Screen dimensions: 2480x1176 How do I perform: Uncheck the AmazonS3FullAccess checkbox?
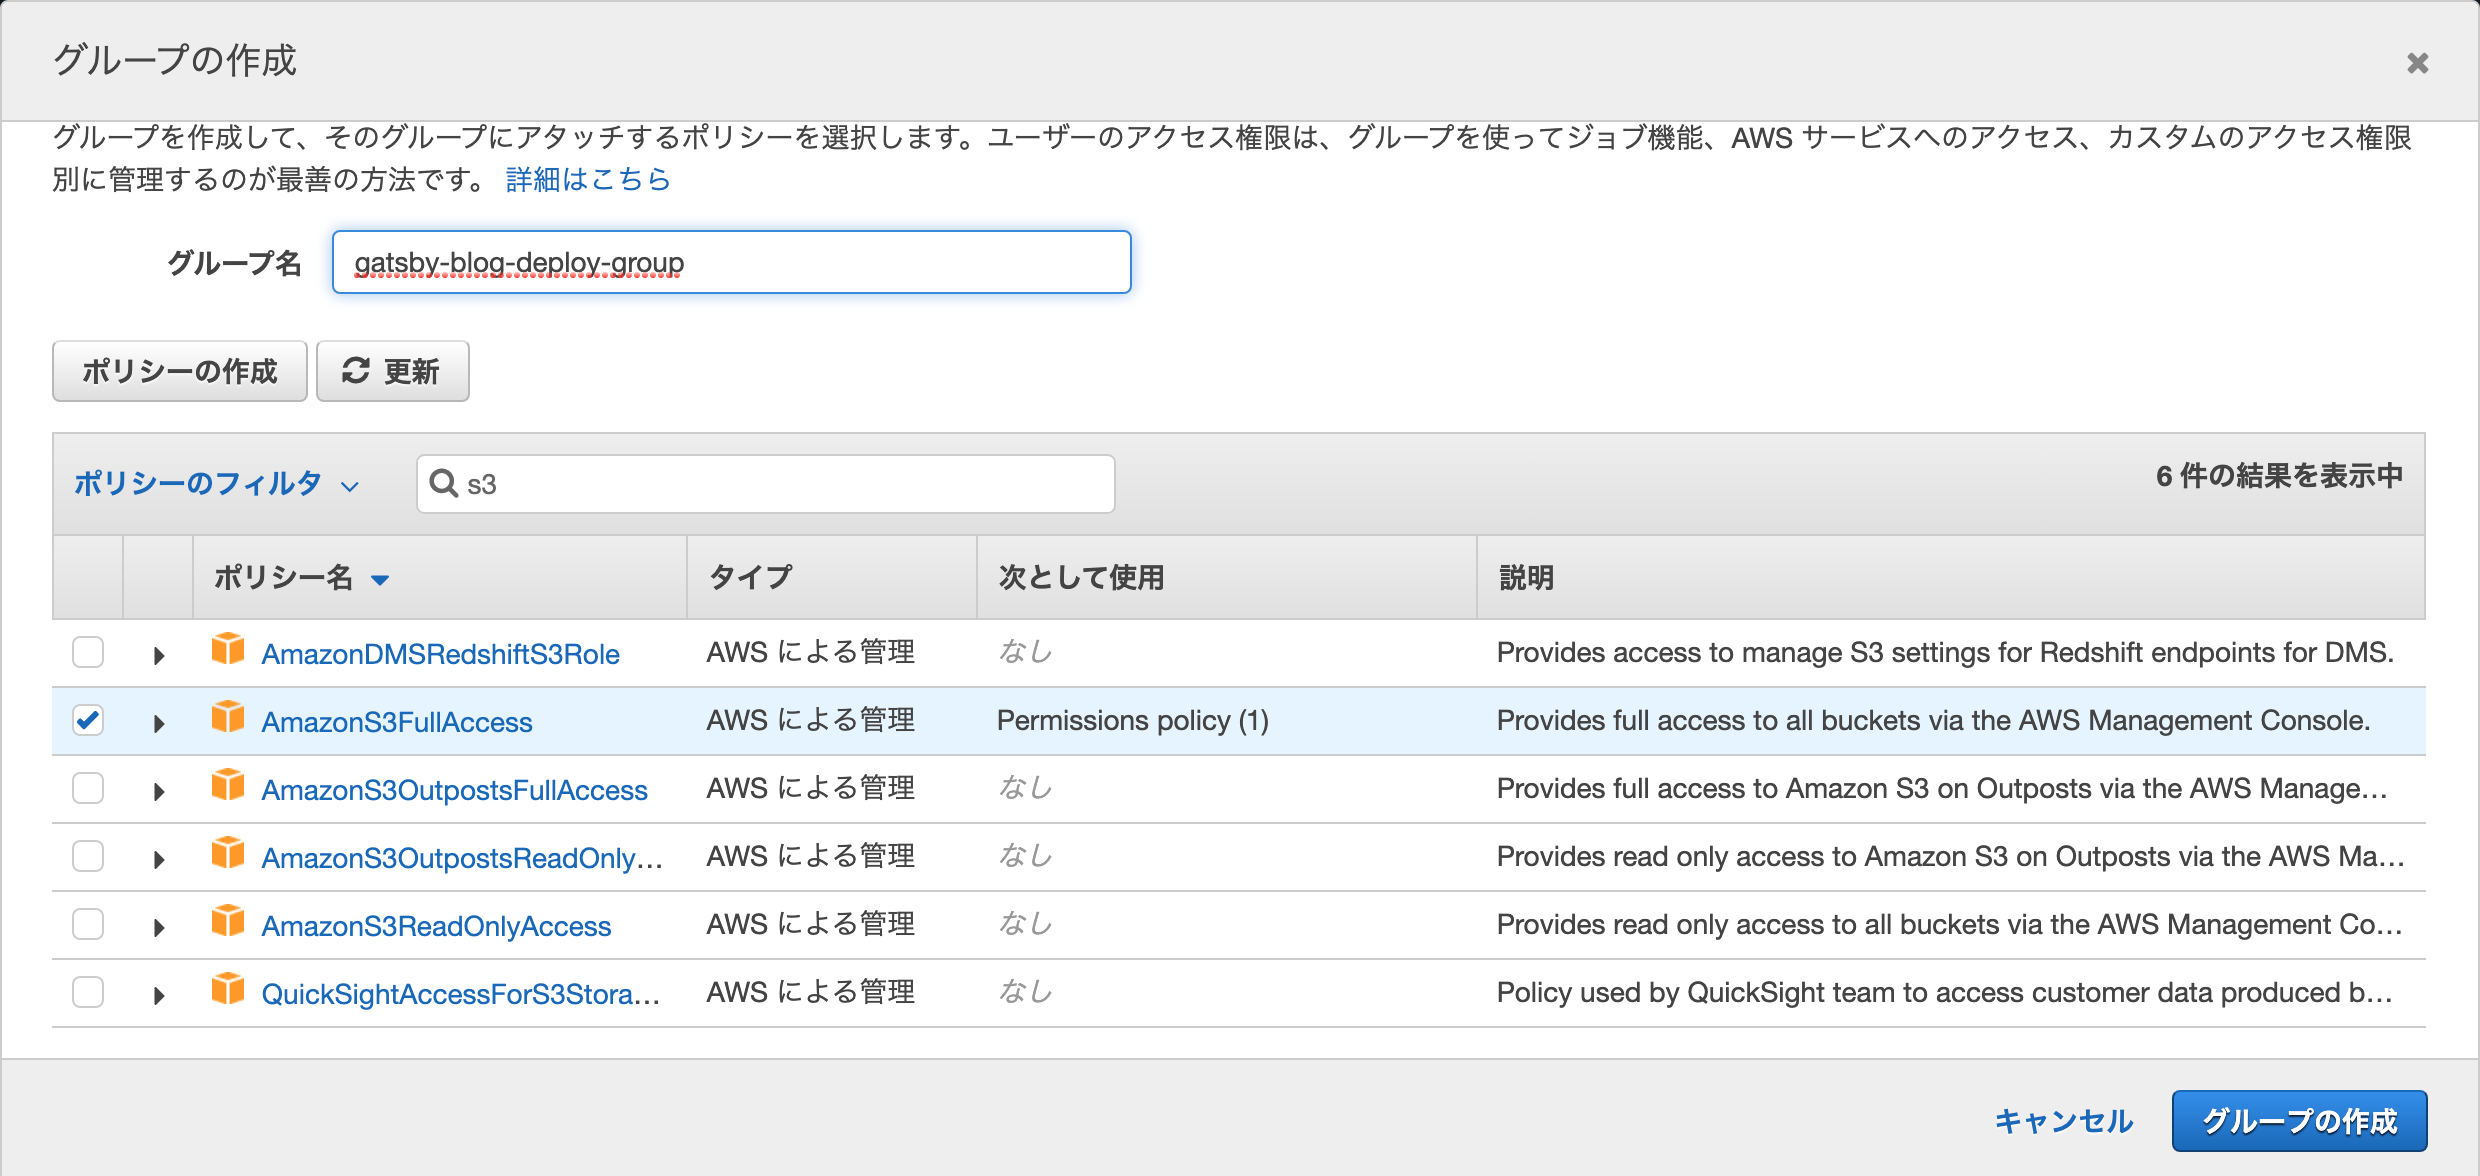click(88, 720)
